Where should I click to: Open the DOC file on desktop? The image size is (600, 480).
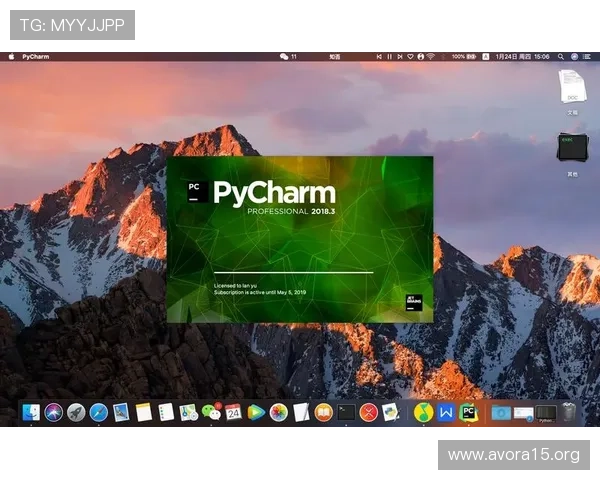572,87
